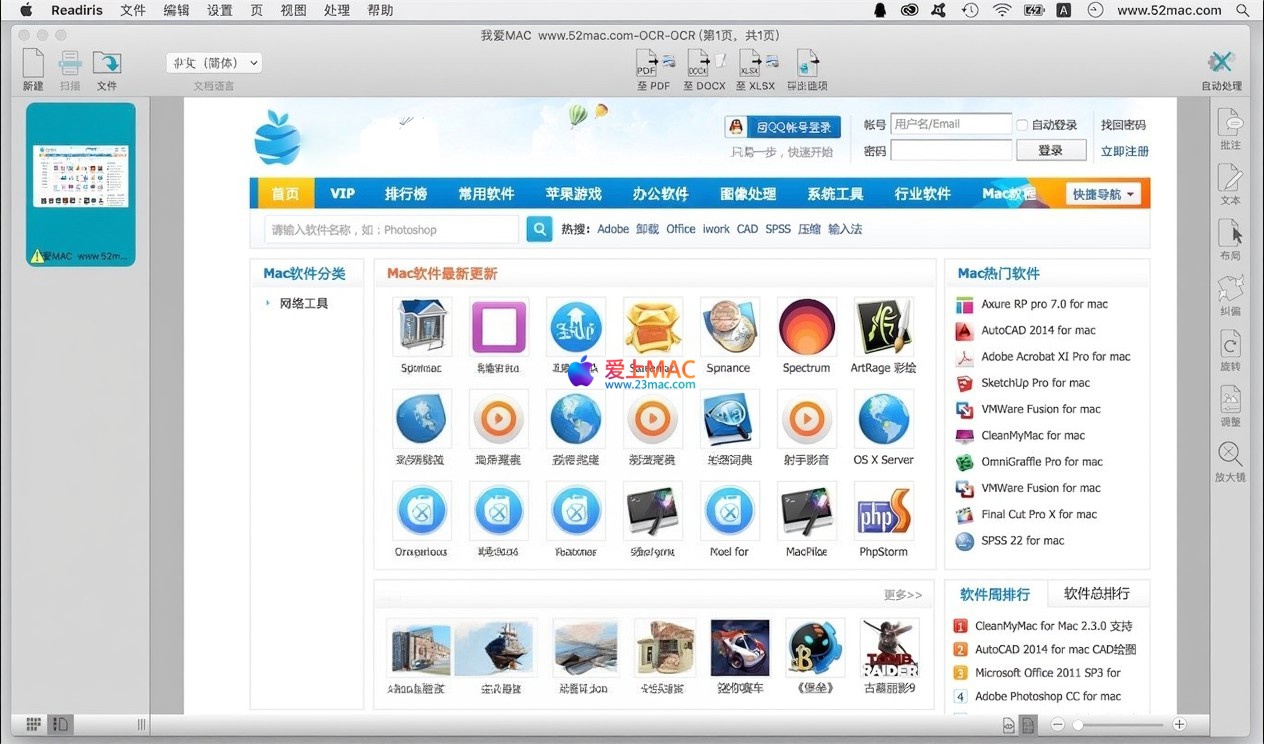Switch to the 软件总排行 tab
This screenshot has height=744, width=1264.
pos(1096,593)
